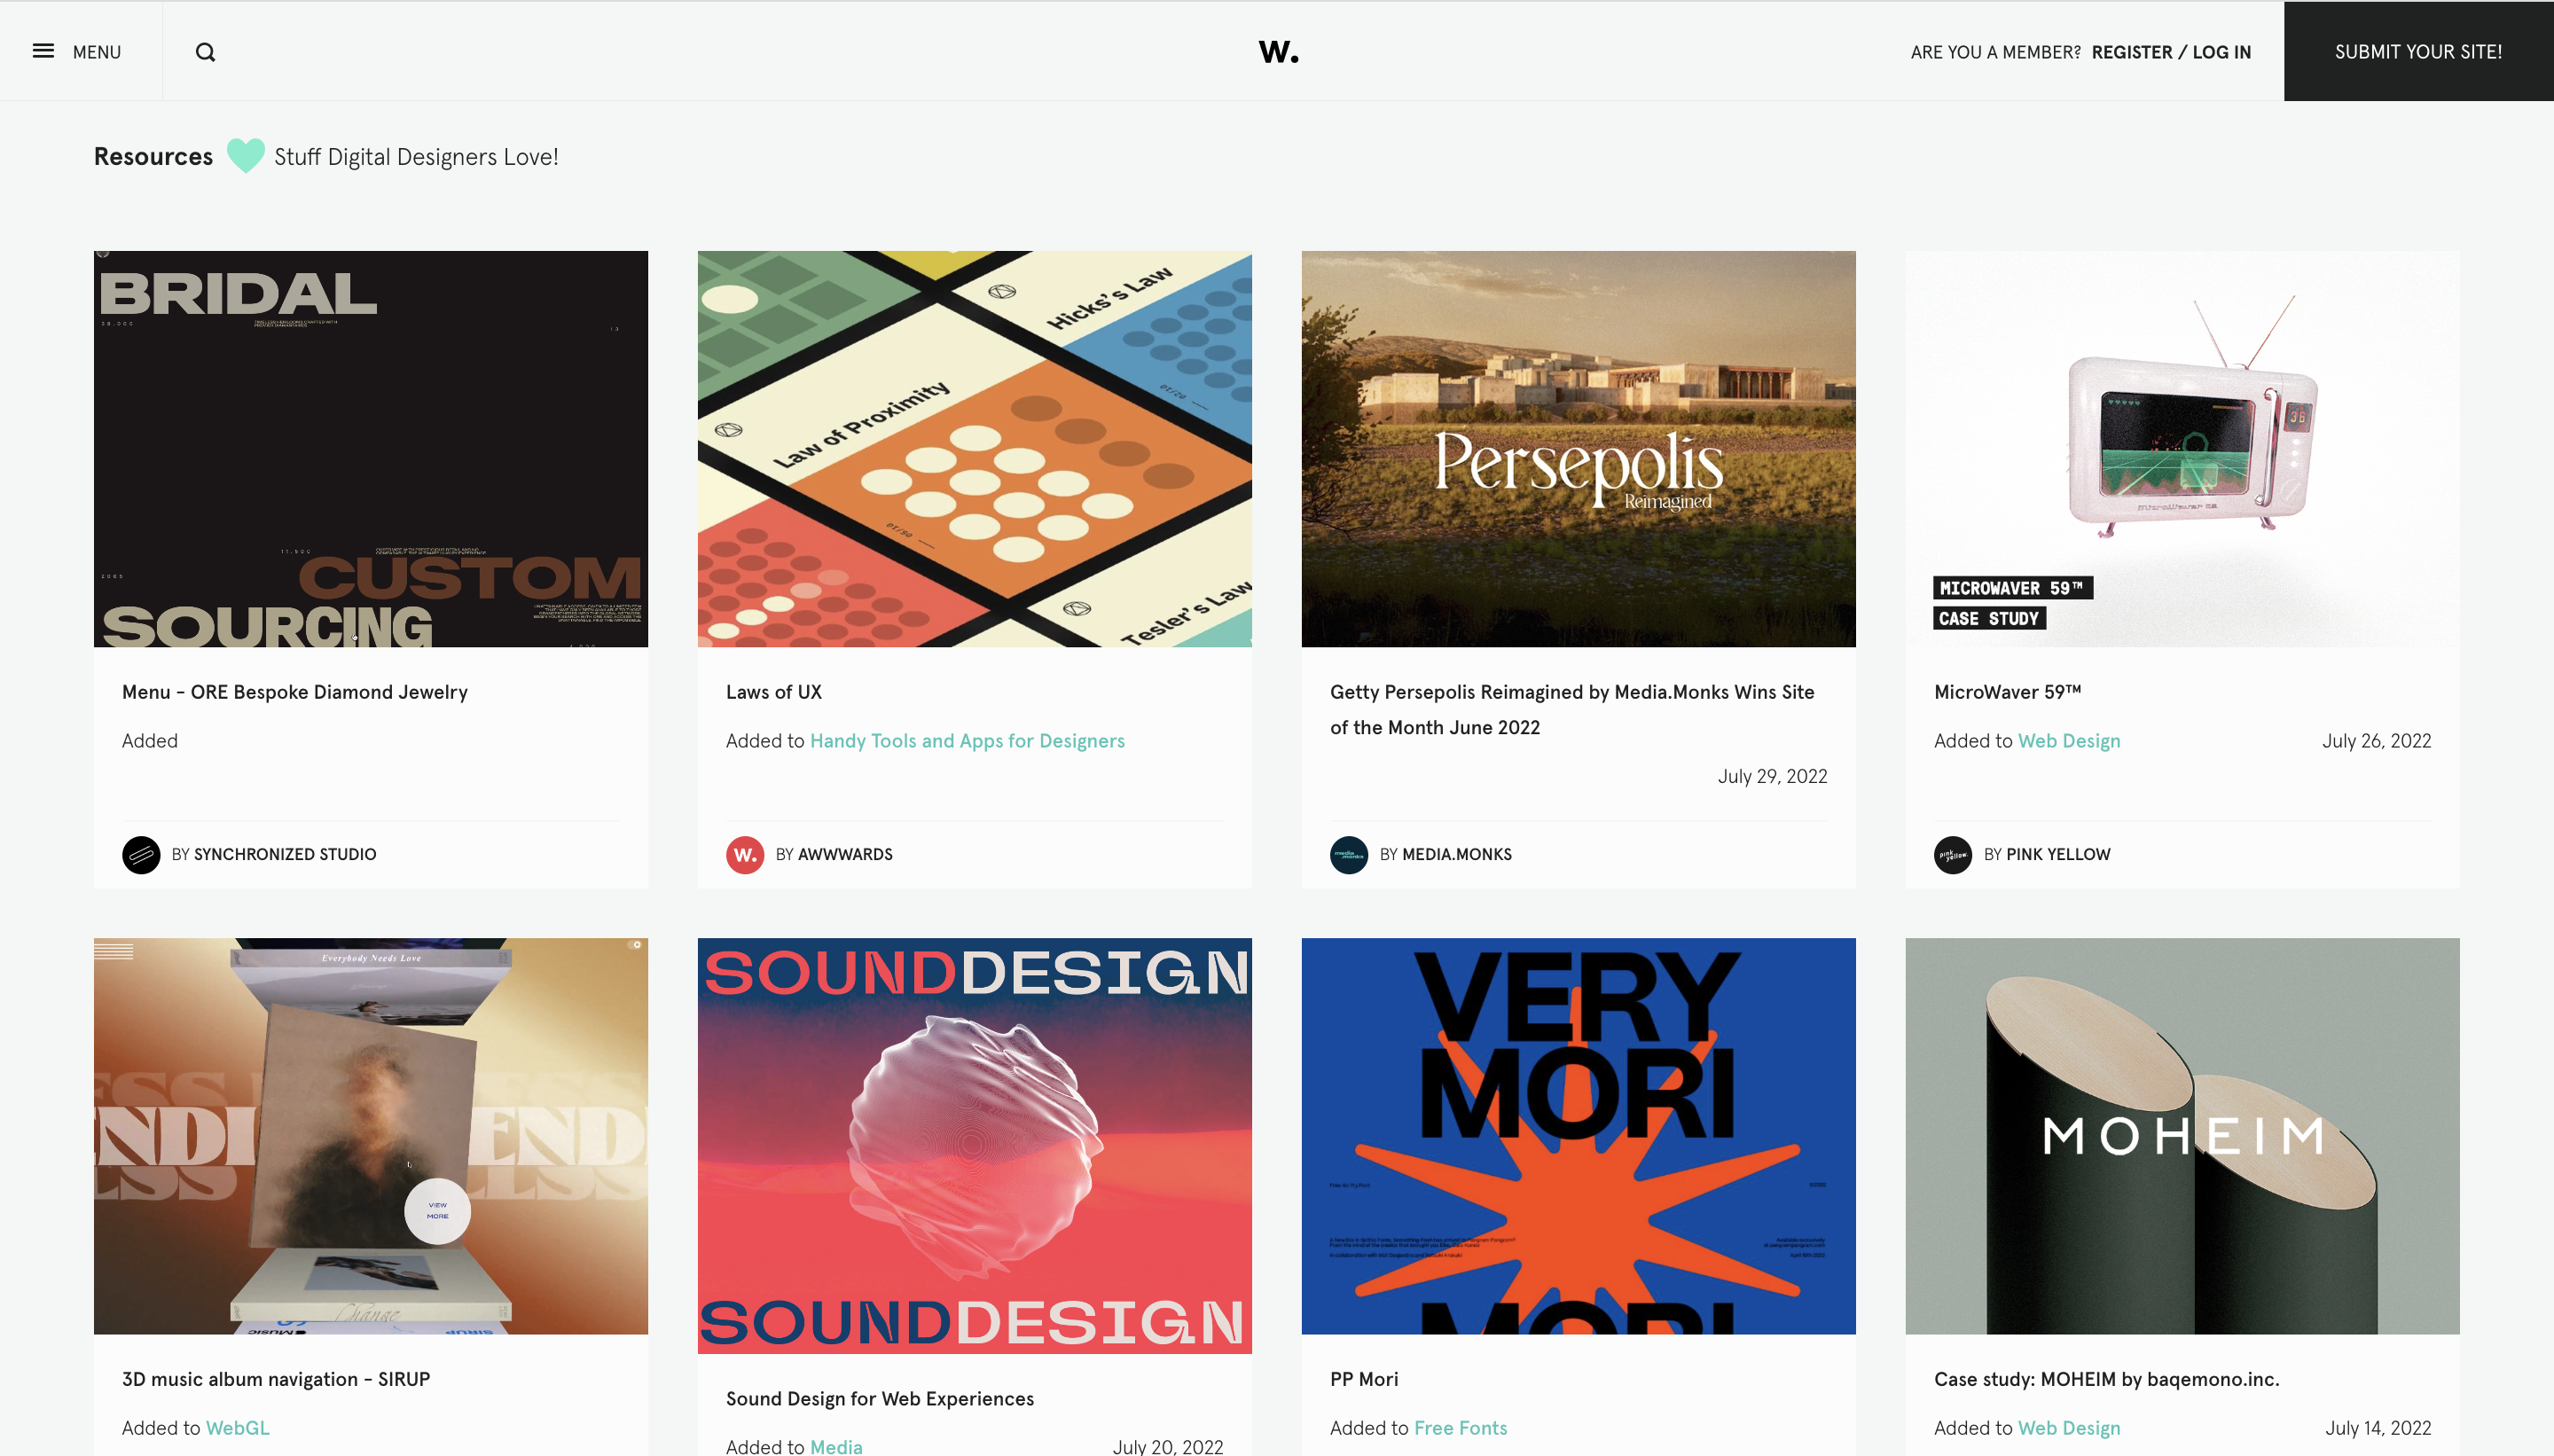Open Bridal Custom Sourcing thumbnail
This screenshot has height=1456, width=2554.
(x=371, y=448)
